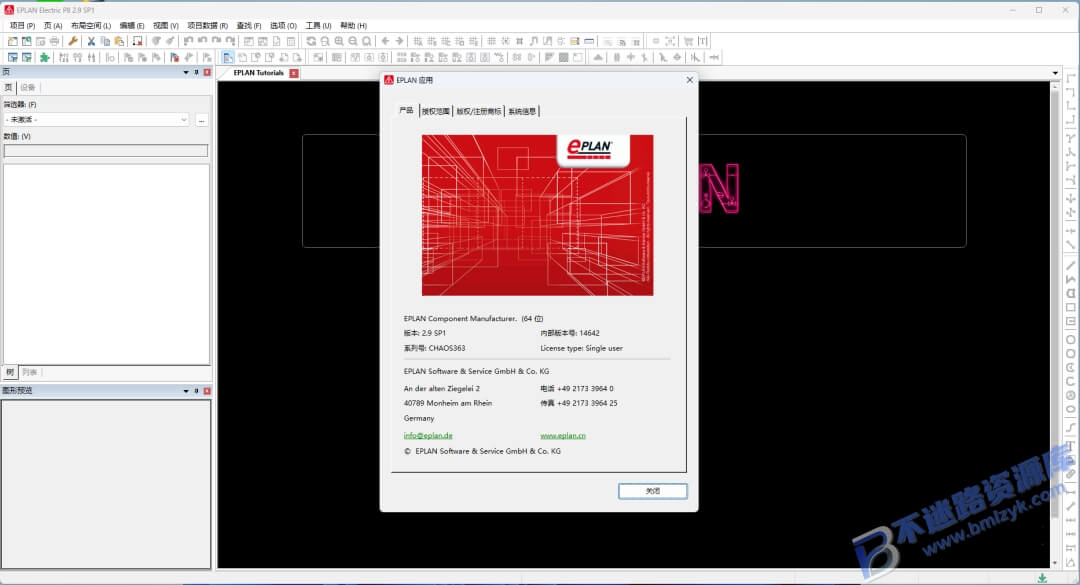
Task: Pin the 页 (Pages) panel
Action: [x=196, y=72]
